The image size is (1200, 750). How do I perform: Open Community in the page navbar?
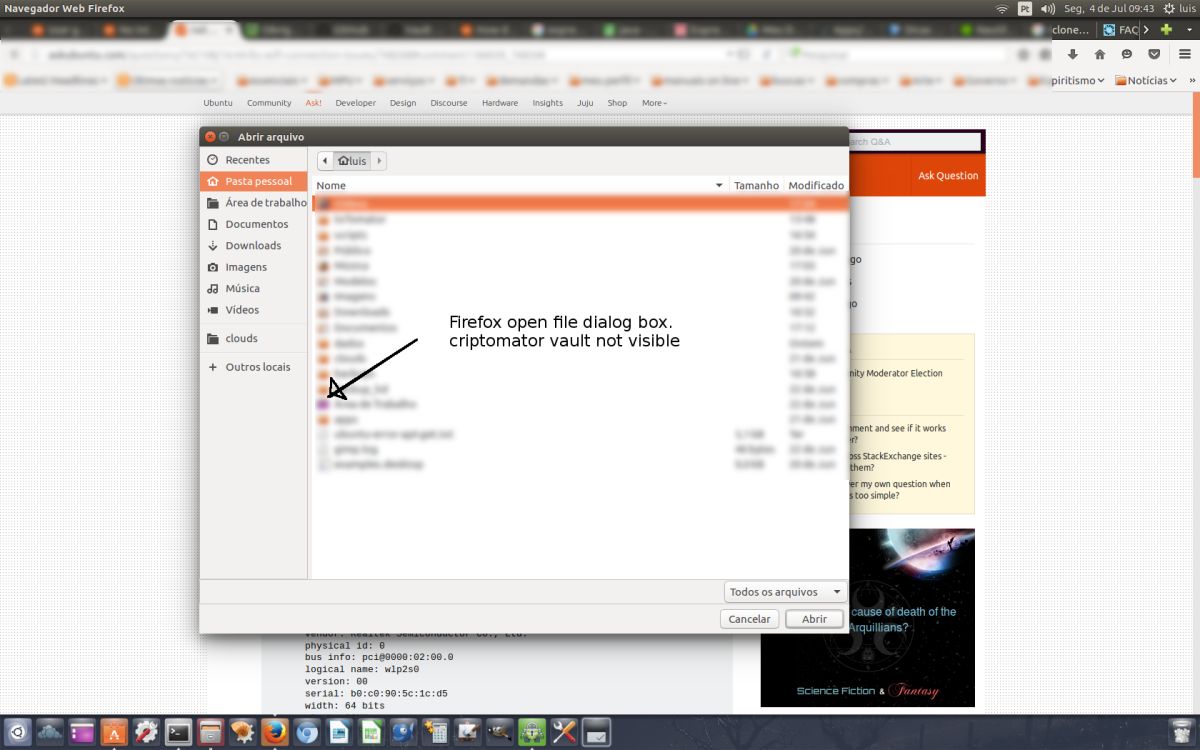tap(269, 103)
